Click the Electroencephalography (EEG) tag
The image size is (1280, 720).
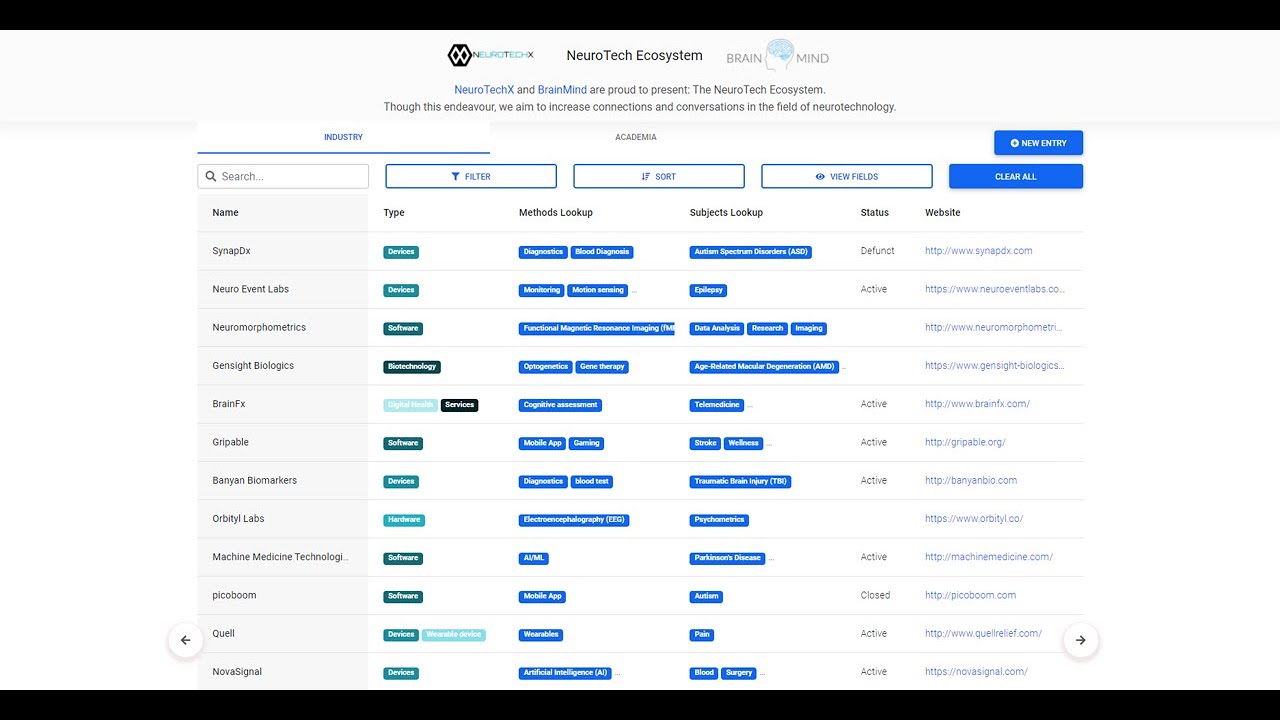coord(574,520)
